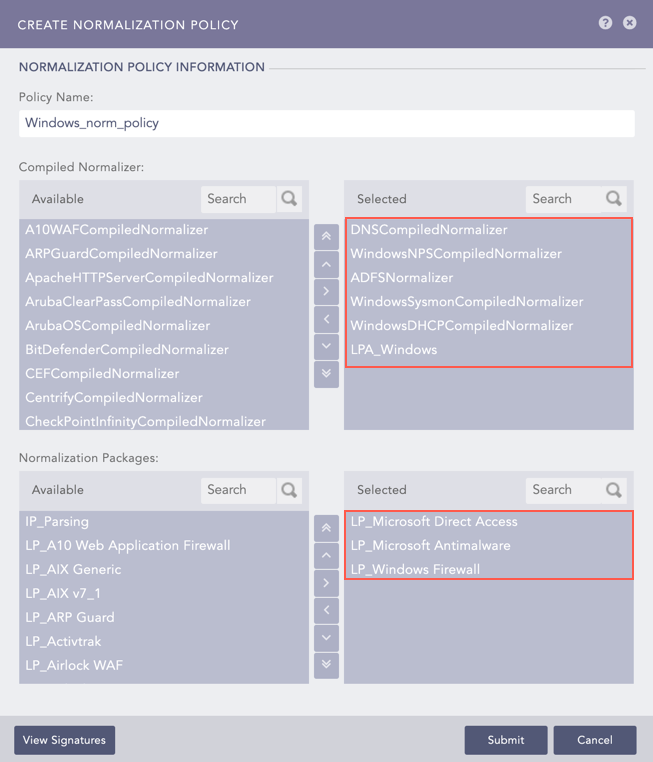Move normalization package up one position

pos(326,555)
